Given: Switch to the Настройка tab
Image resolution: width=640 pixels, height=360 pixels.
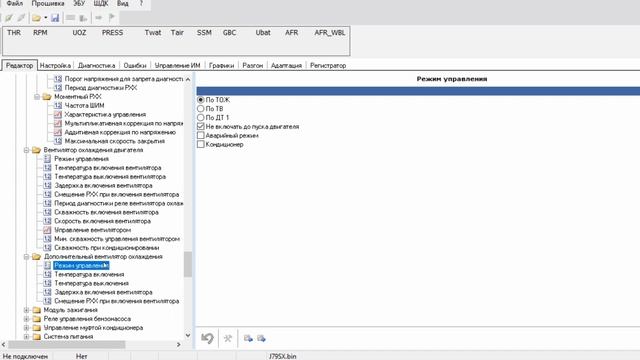Looking at the screenshot, I should [55, 65].
